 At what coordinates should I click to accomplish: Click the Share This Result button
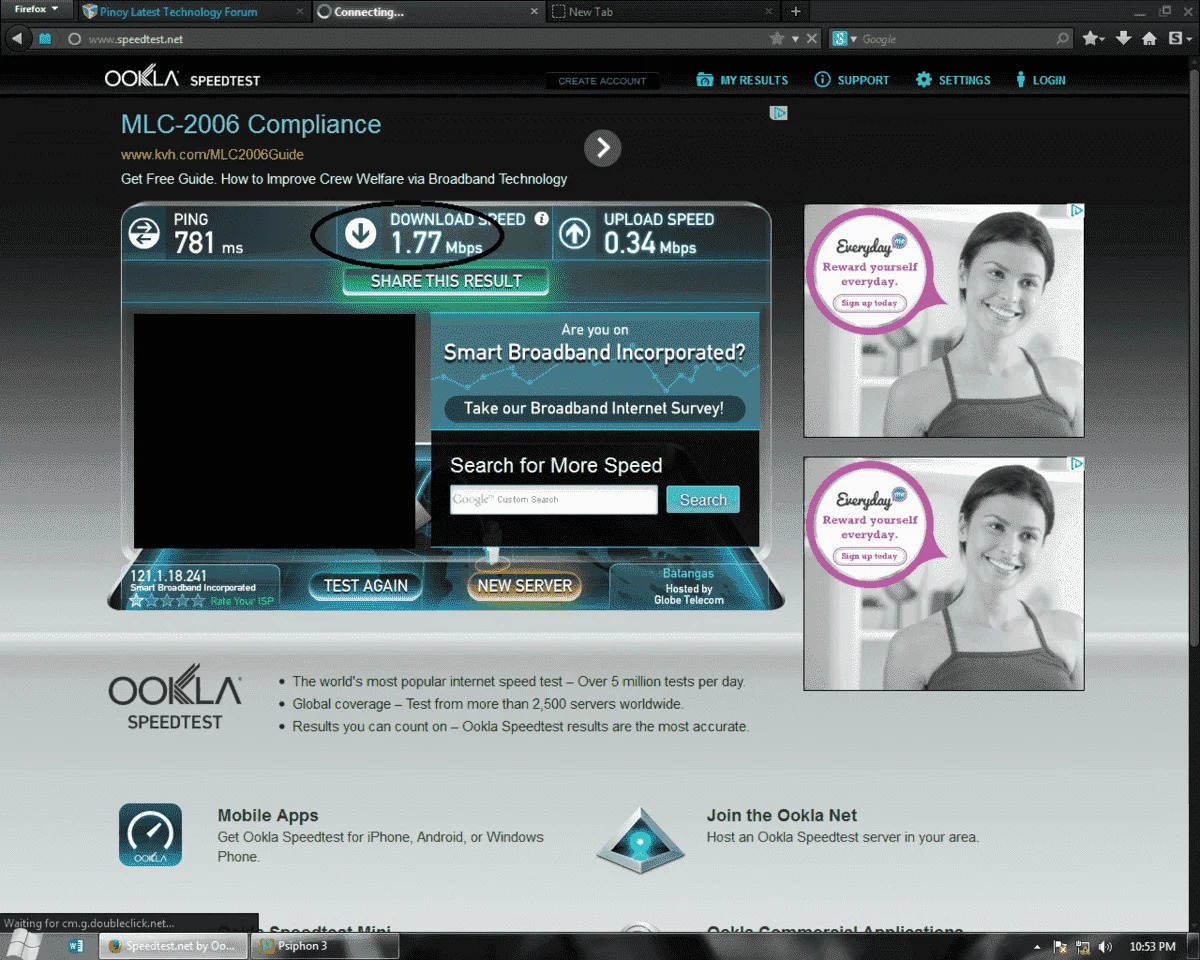(446, 281)
